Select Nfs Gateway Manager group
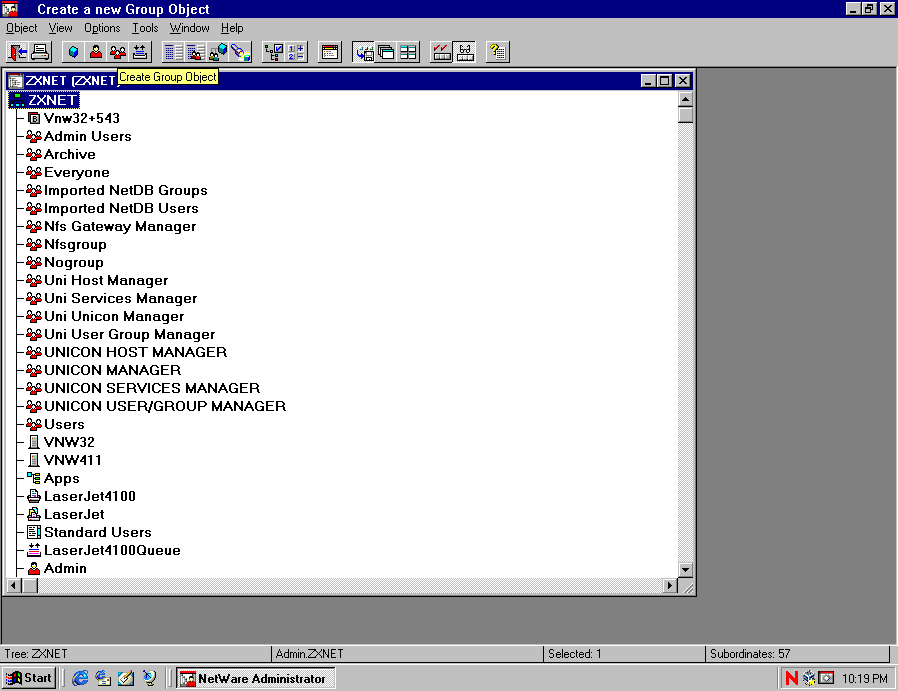 click(x=111, y=227)
